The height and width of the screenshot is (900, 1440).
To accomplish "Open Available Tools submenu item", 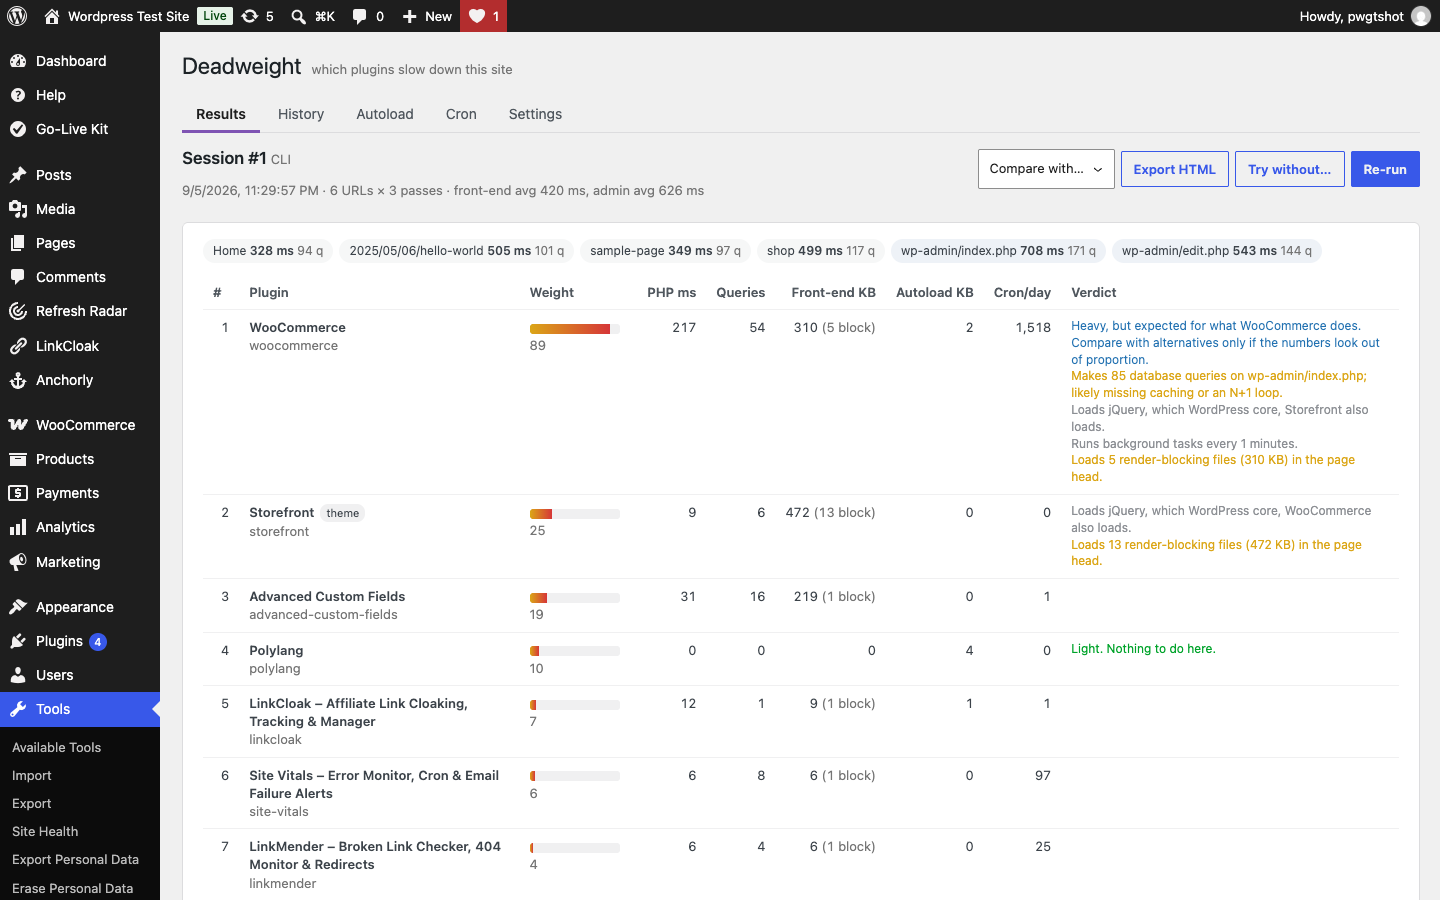I will click(56, 747).
